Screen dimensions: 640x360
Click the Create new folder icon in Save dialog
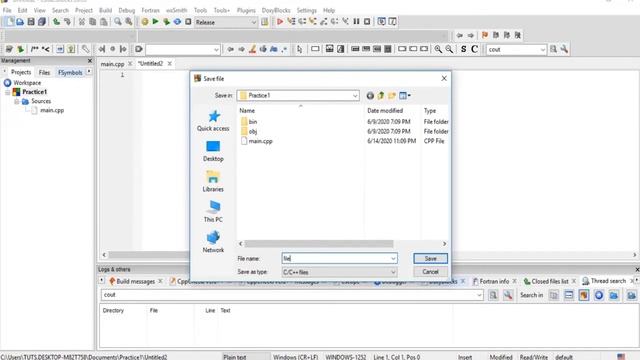point(392,96)
